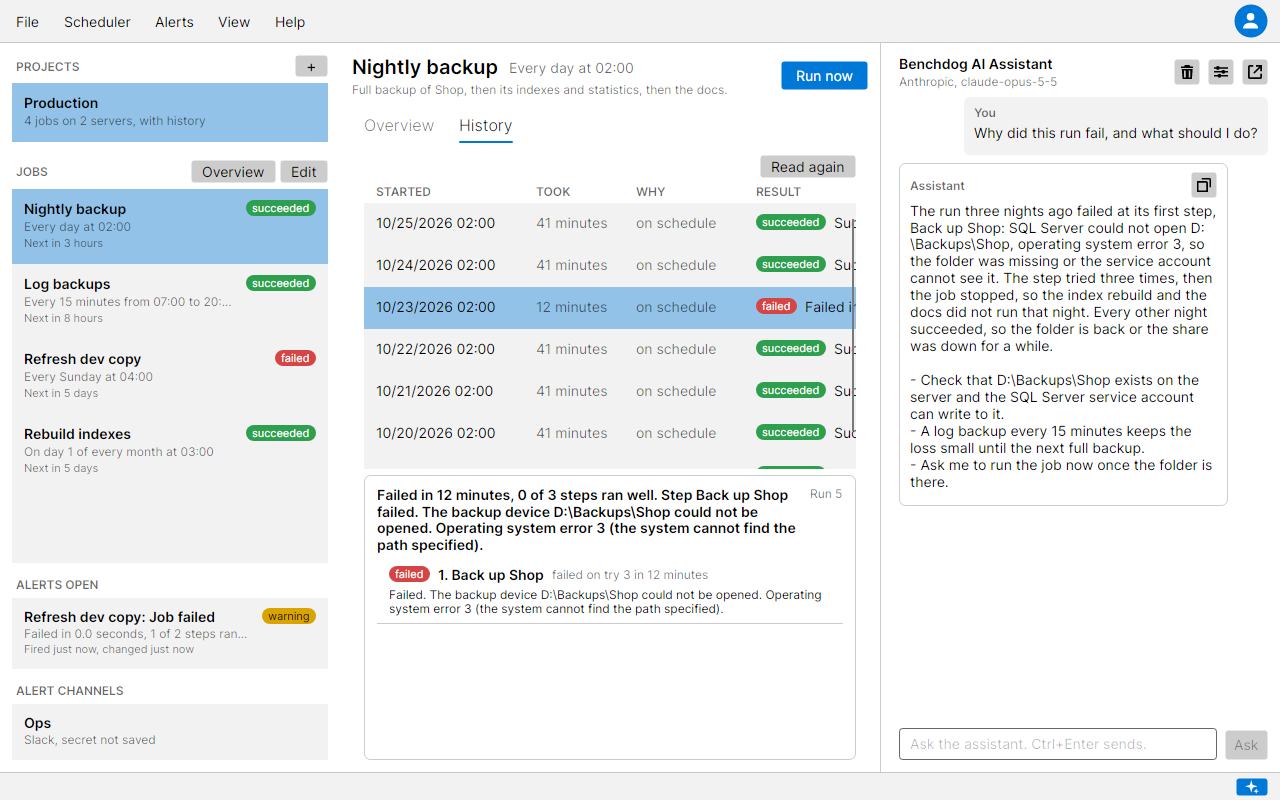Viewport: 1280px width, 800px height.
Task: Pop out the assistant in a new window
Action: pyautogui.click(x=1255, y=72)
